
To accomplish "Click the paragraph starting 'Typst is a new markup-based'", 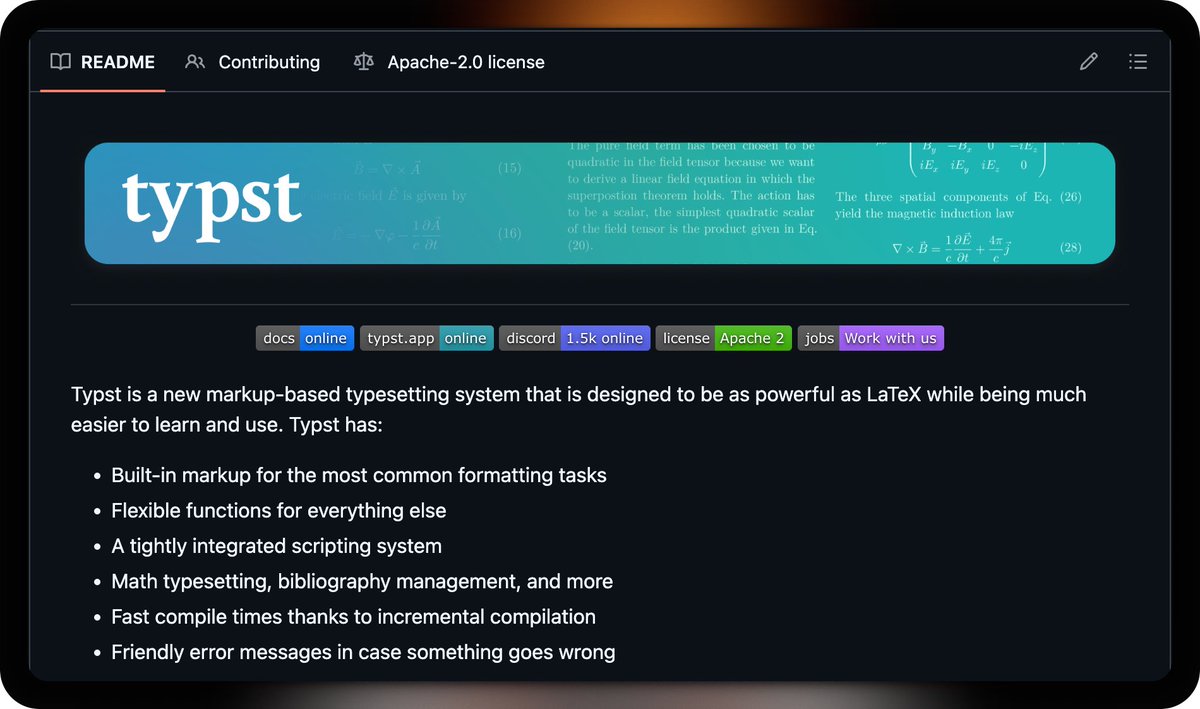I will click(x=579, y=409).
